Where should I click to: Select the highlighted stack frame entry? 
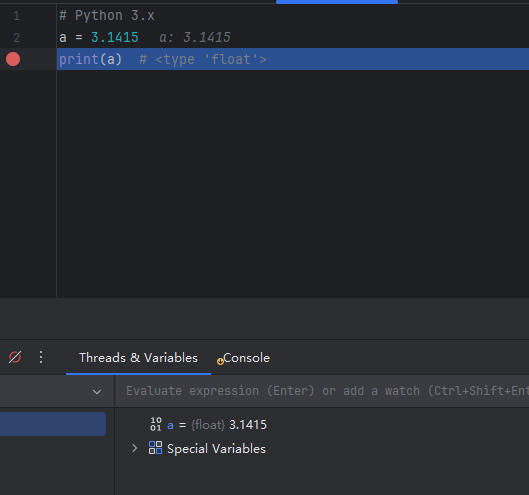53,424
